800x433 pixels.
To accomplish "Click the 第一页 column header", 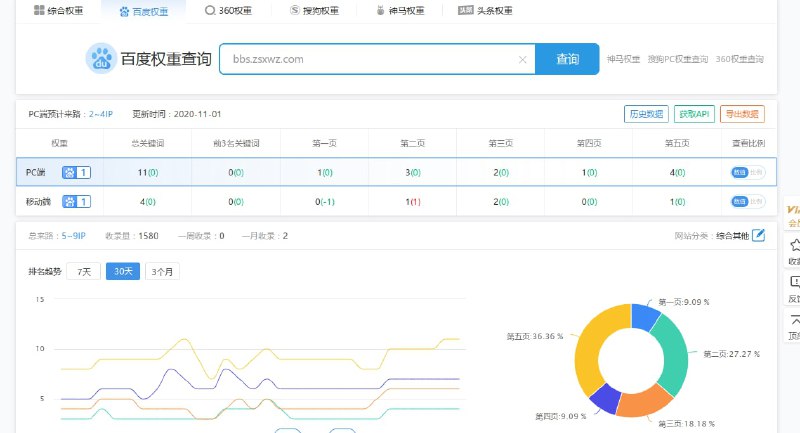I will [x=324, y=143].
